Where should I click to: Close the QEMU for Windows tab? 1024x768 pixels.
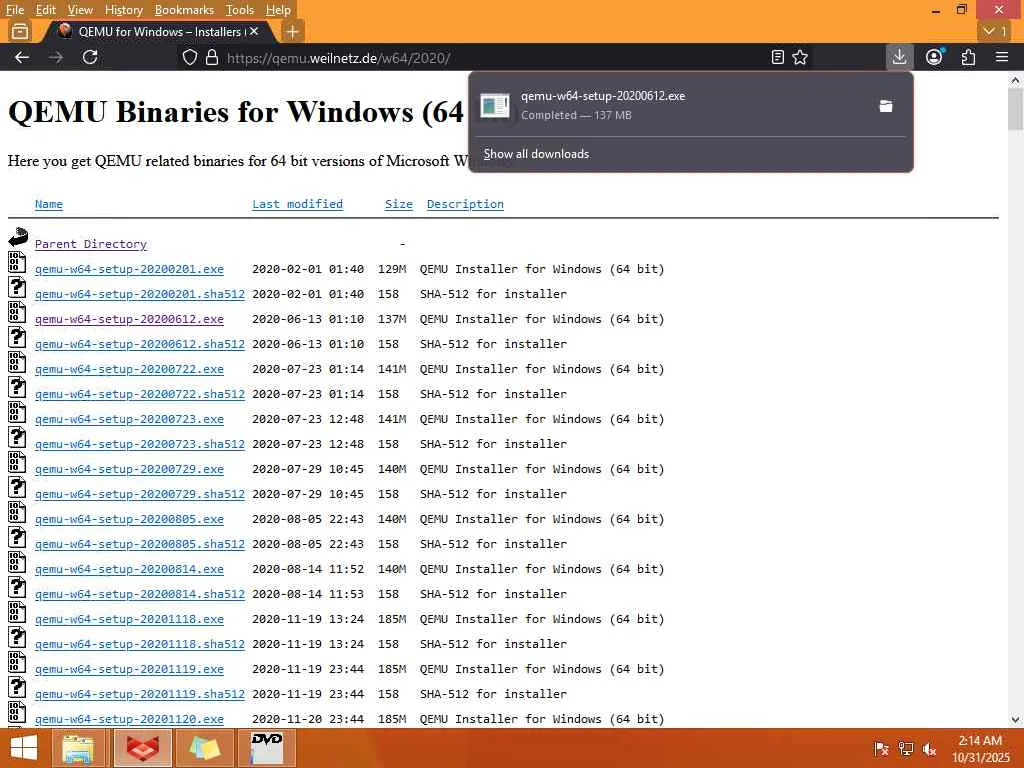pyautogui.click(x=254, y=31)
